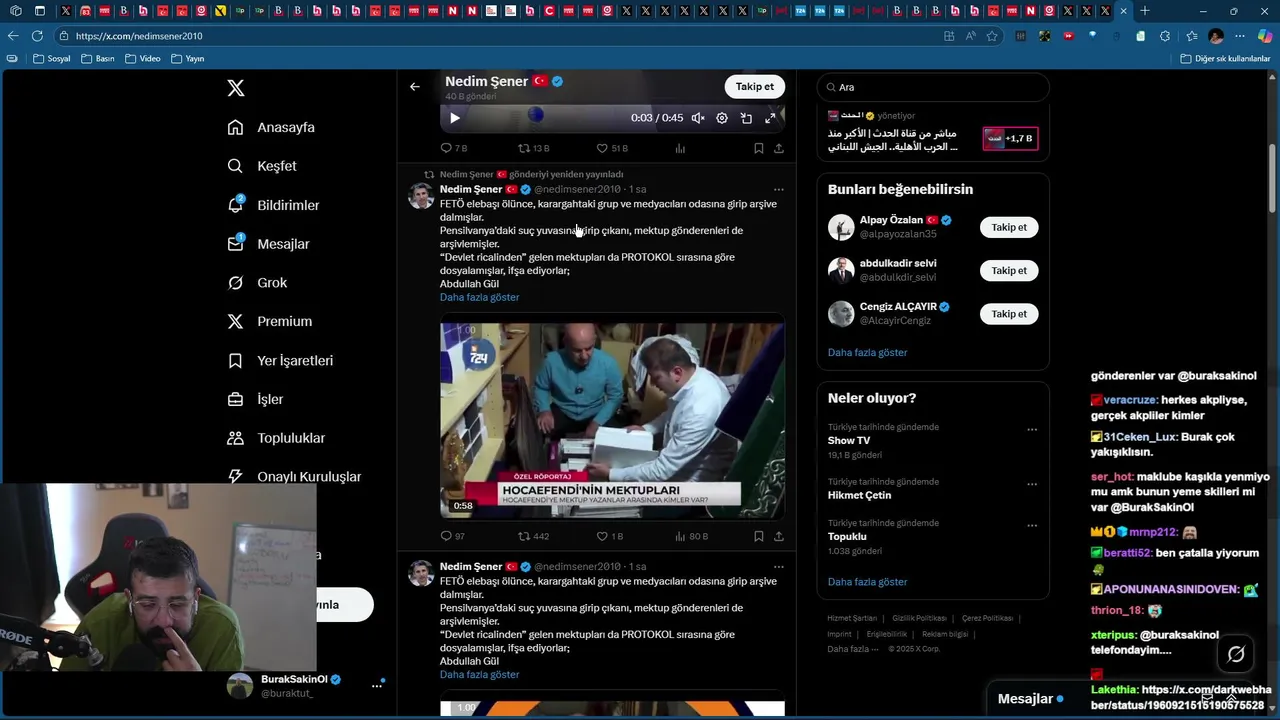Go back with the profile back arrow

415,87
